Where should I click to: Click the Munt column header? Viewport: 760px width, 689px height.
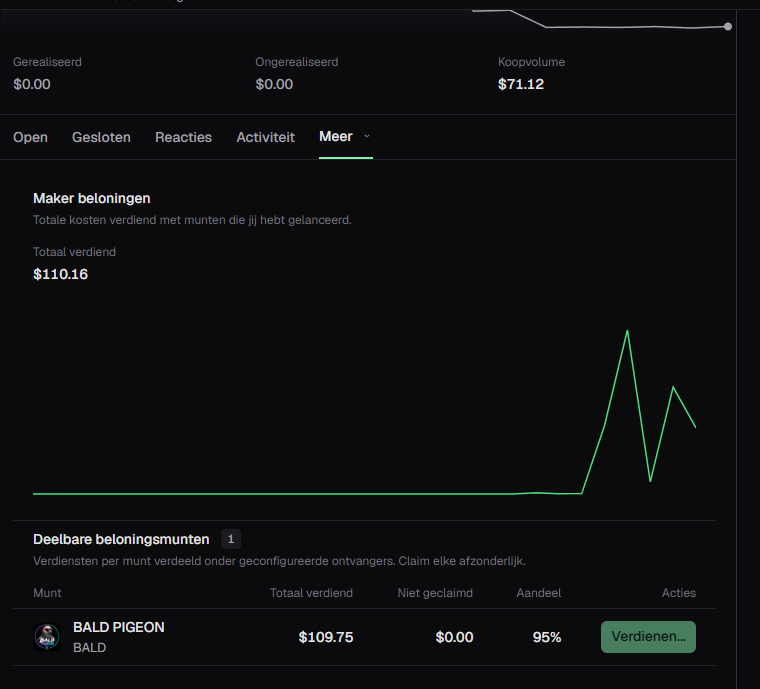point(47,593)
